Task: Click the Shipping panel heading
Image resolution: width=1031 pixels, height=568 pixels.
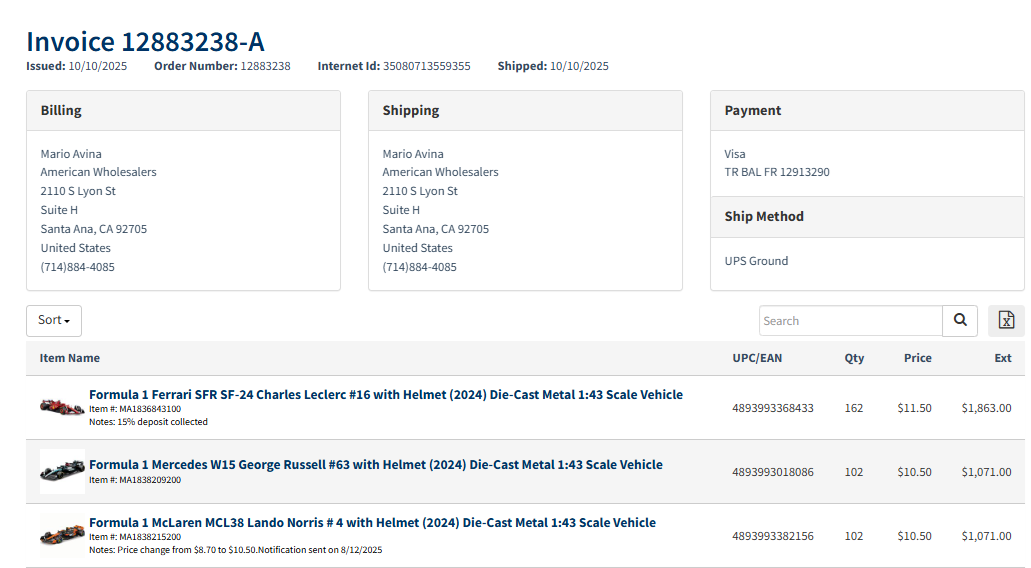Action: [411, 110]
